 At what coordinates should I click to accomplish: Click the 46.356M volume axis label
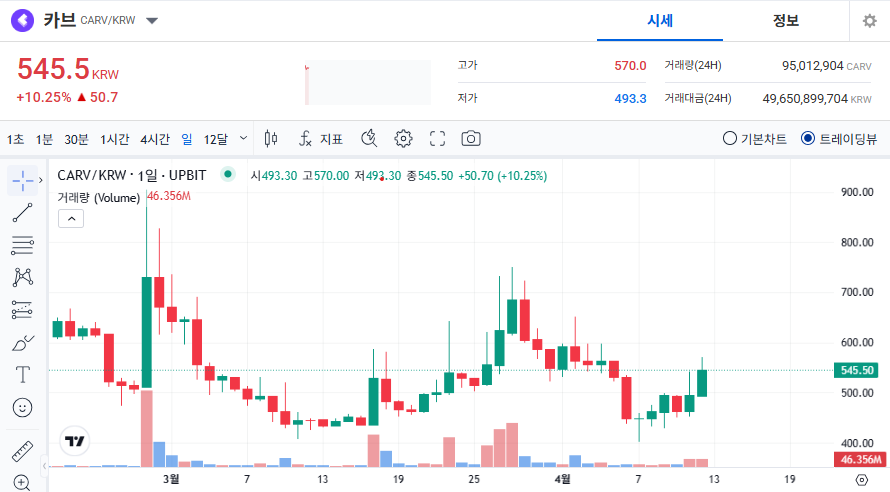tap(860, 459)
